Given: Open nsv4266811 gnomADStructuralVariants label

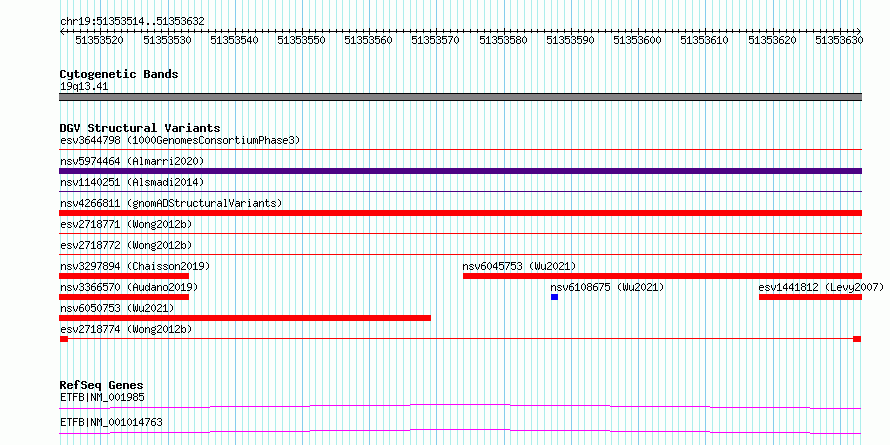Looking at the screenshot, I should (171, 203).
